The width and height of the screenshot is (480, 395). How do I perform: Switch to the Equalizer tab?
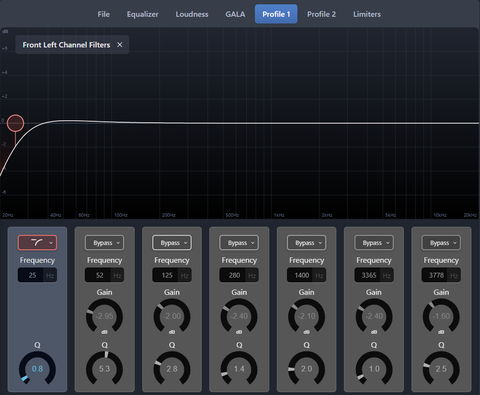click(x=142, y=14)
